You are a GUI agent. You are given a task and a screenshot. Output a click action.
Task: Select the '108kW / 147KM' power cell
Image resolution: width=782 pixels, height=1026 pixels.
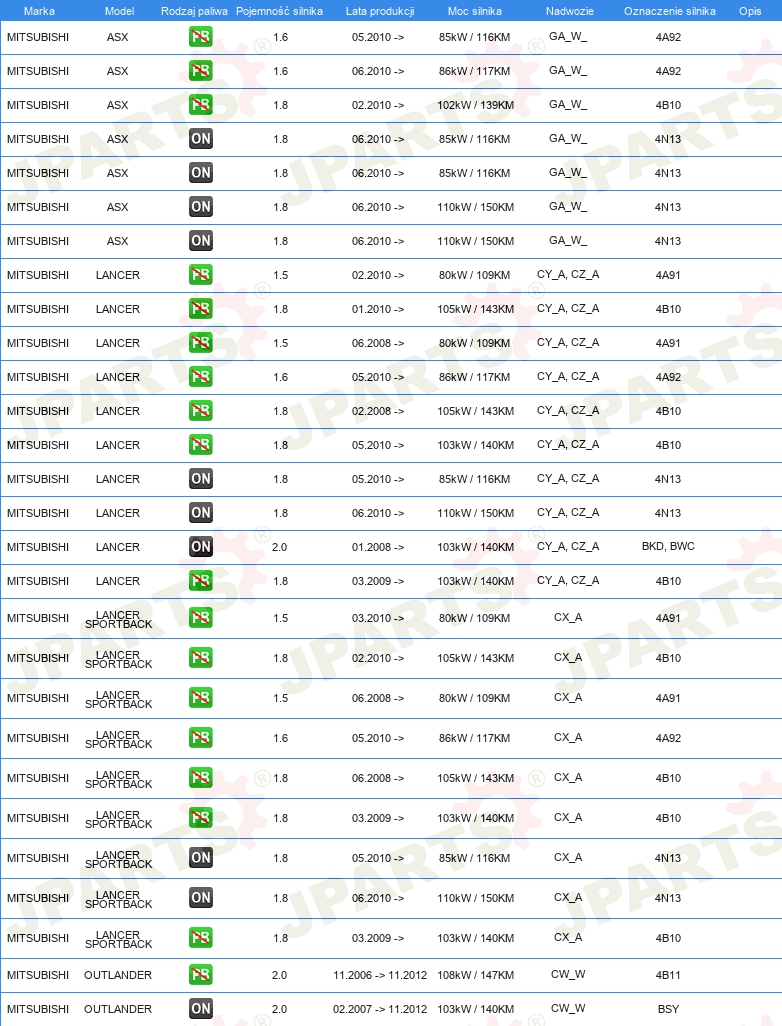click(x=475, y=975)
